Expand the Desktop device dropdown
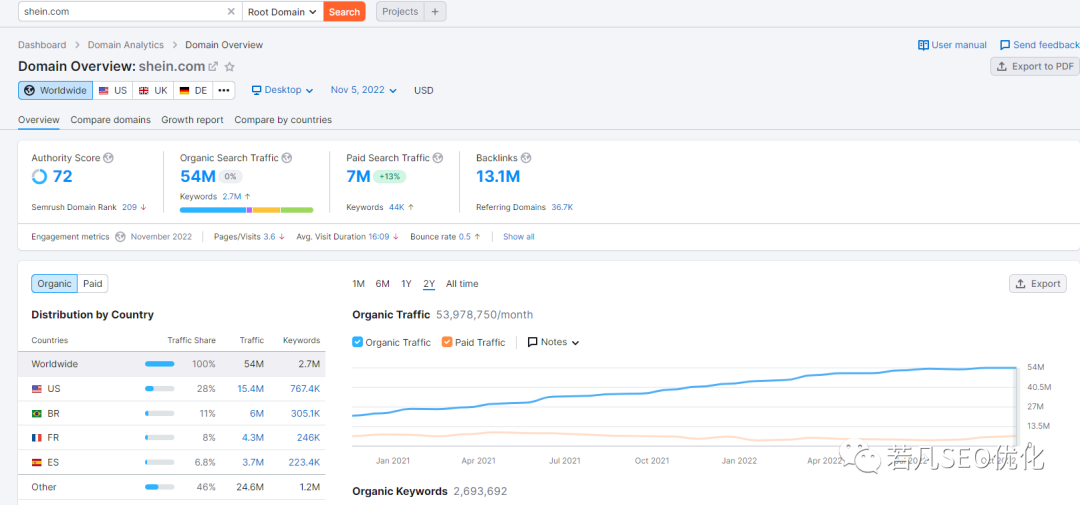The height and width of the screenshot is (505, 1080). (x=282, y=90)
